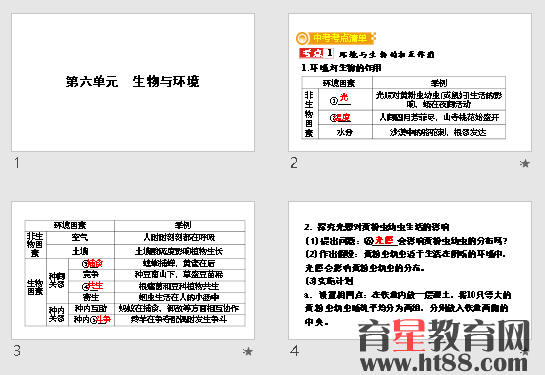
Task: Click the 寄生 cell in the slide 3 table
Action: (91, 297)
